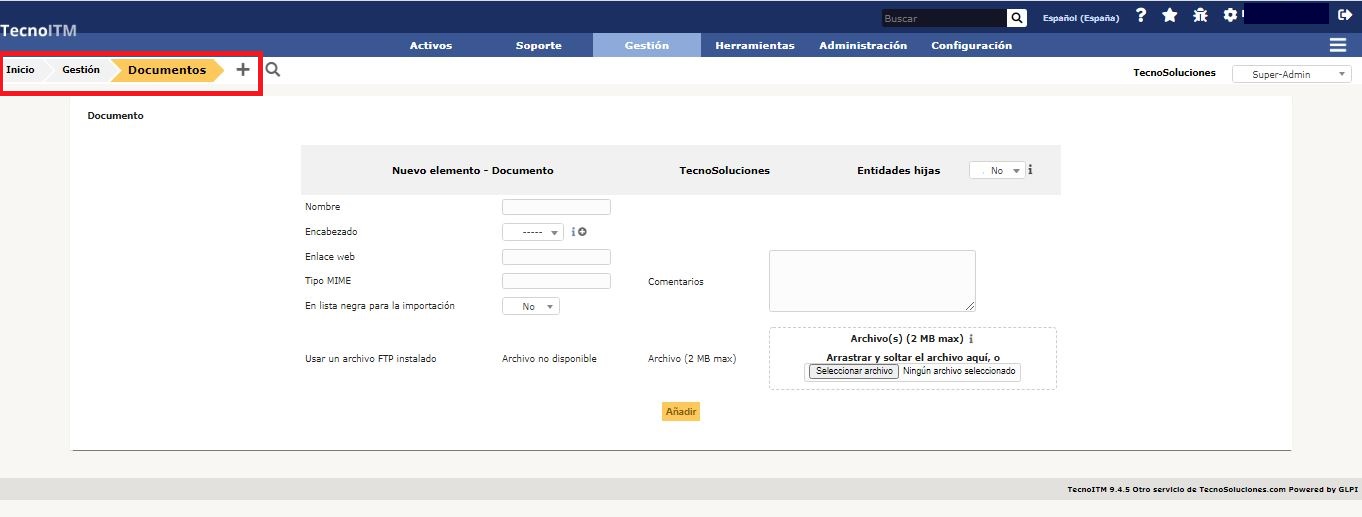Click into the Nombre text field

[x=556, y=207]
